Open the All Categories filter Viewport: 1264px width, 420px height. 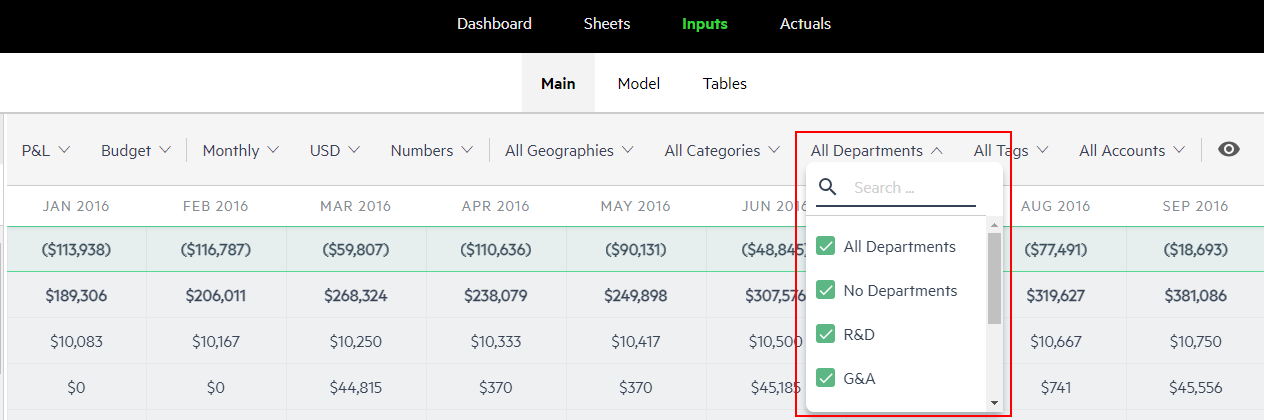pyautogui.click(x=722, y=150)
